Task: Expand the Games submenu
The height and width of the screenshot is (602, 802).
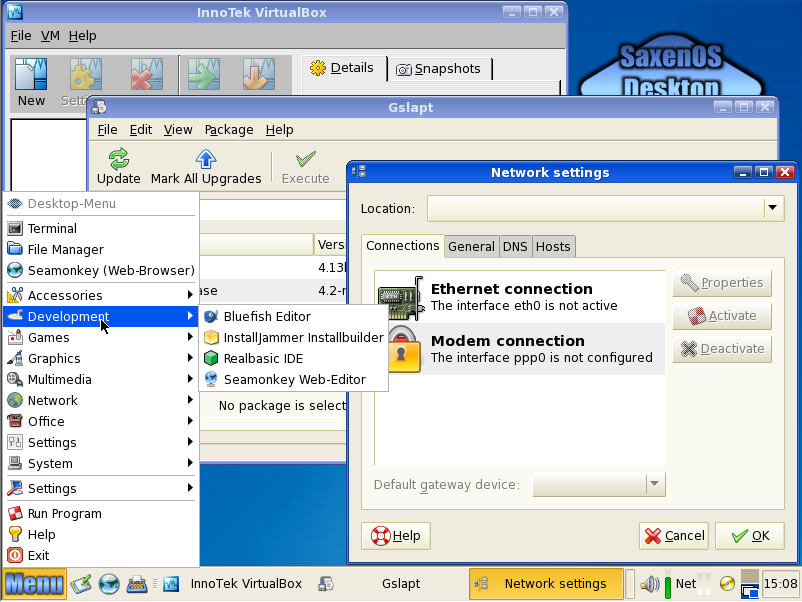Action: [x=101, y=338]
